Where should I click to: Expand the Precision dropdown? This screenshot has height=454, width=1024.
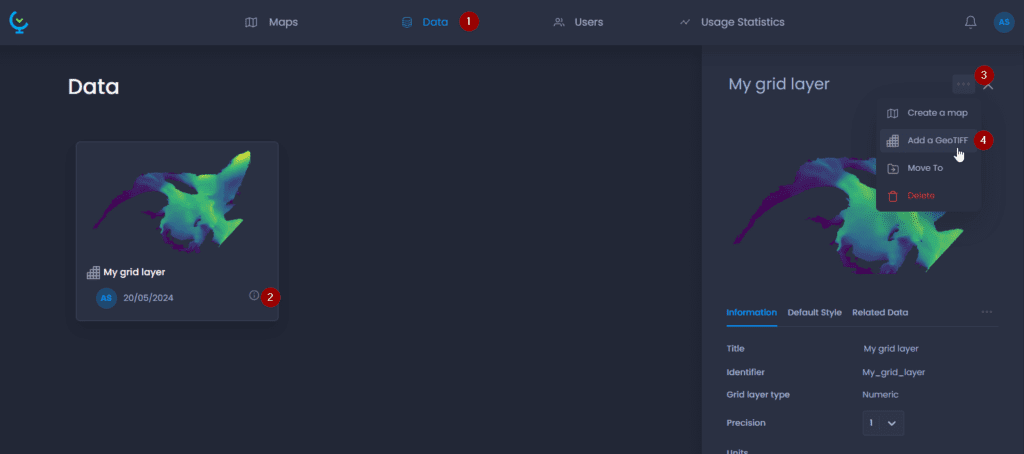[884, 423]
